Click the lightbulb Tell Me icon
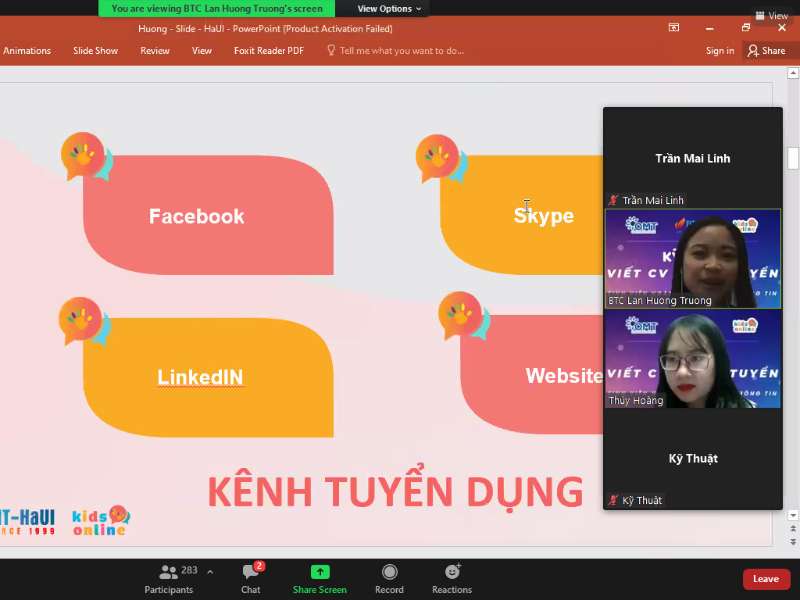This screenshot has height=600, width=800. [x=330, y=51]
